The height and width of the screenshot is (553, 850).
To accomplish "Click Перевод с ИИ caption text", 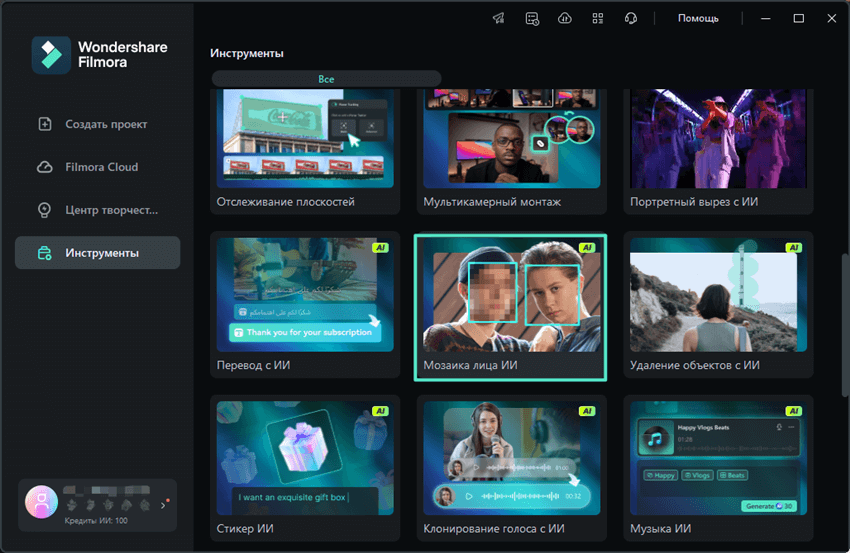I will coord(253,365).
